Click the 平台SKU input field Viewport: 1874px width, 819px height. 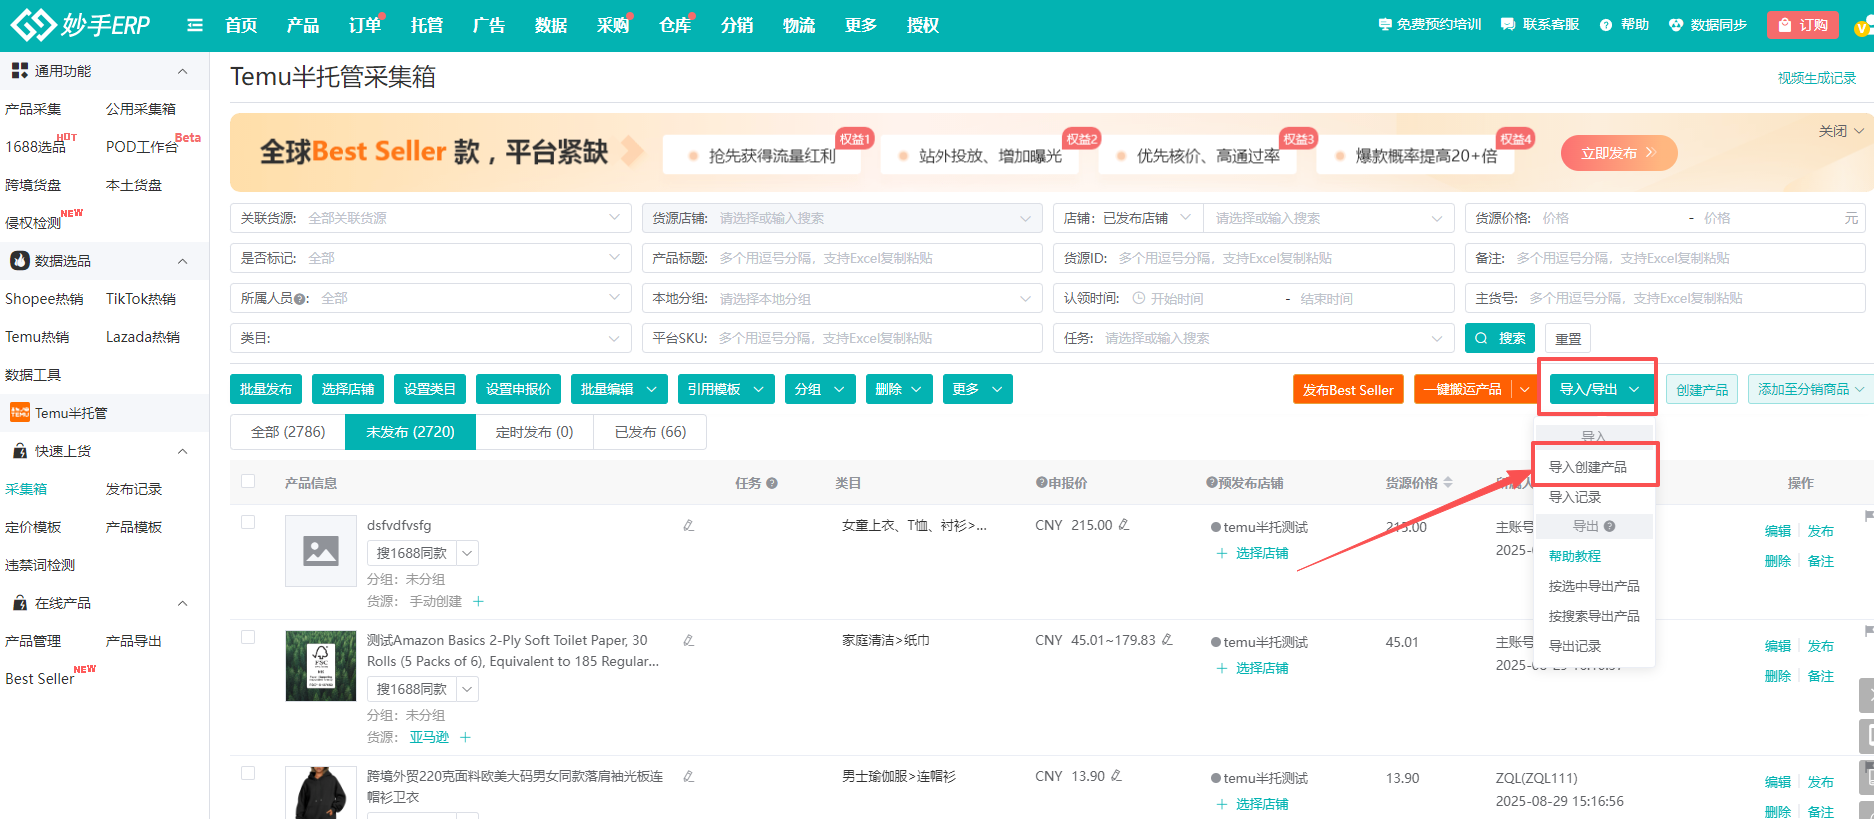point(842,338)
